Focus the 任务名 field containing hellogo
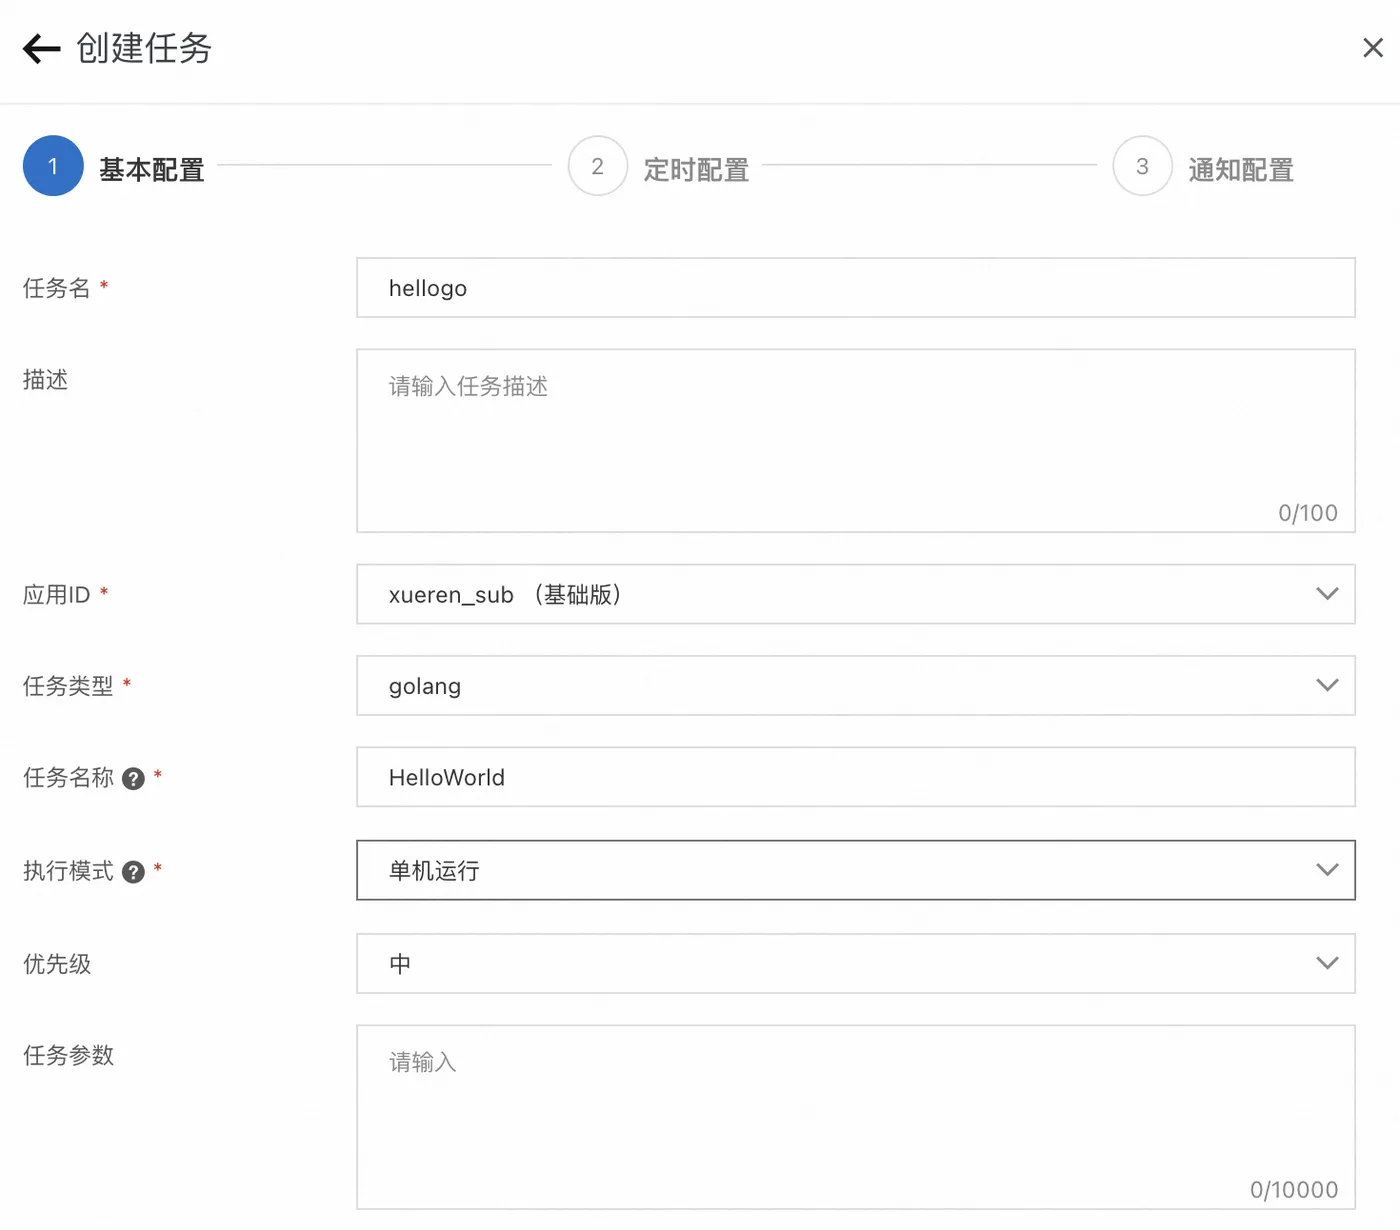 tap(856, 288)
